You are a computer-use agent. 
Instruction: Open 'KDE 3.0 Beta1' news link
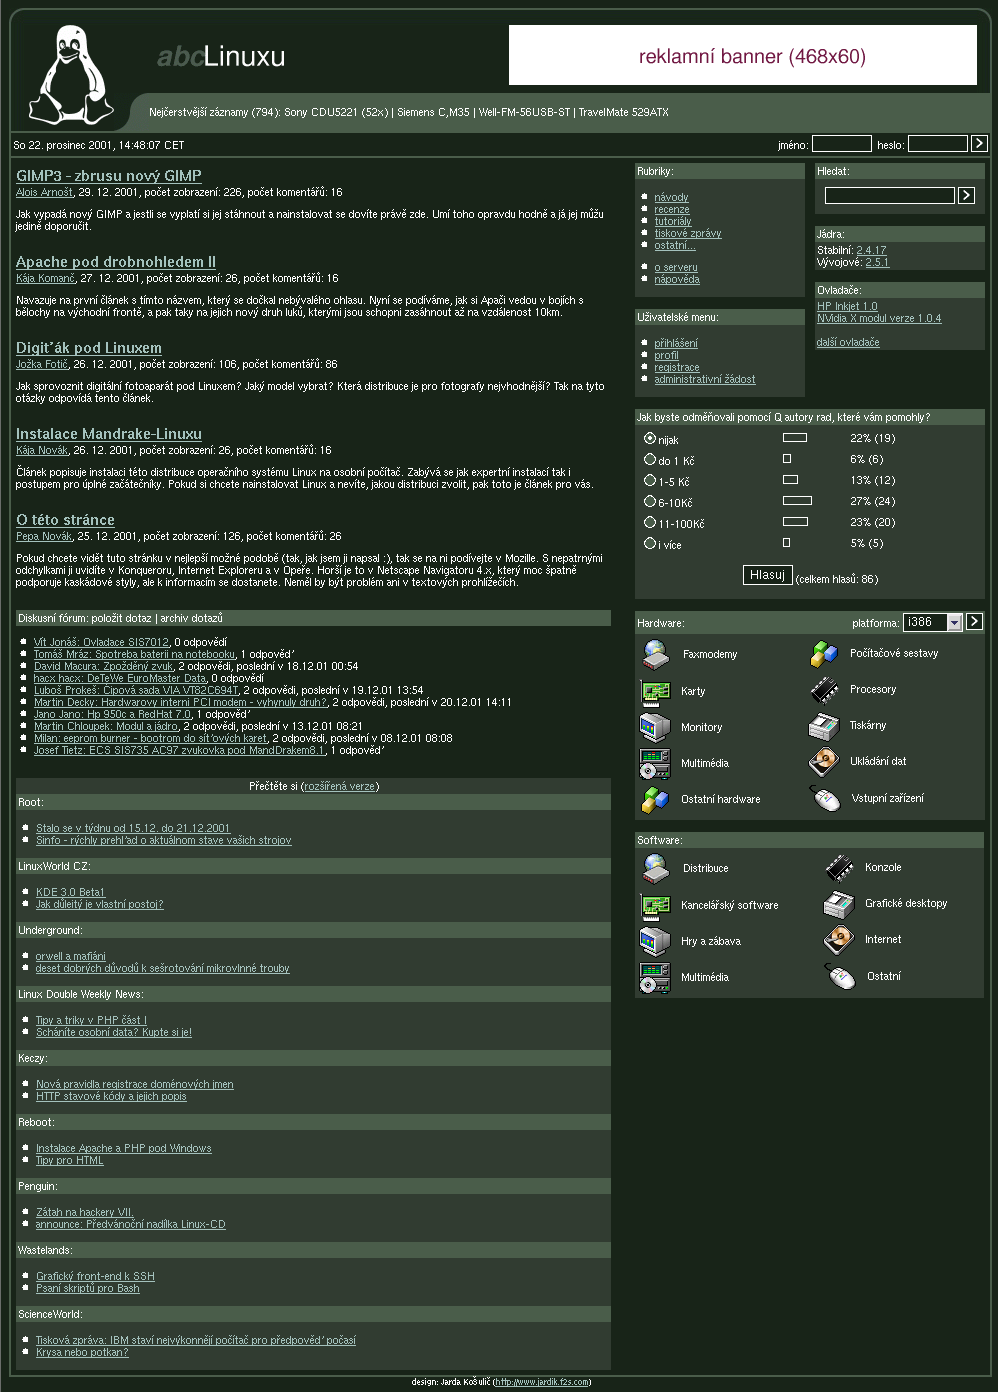pos(70,892)
